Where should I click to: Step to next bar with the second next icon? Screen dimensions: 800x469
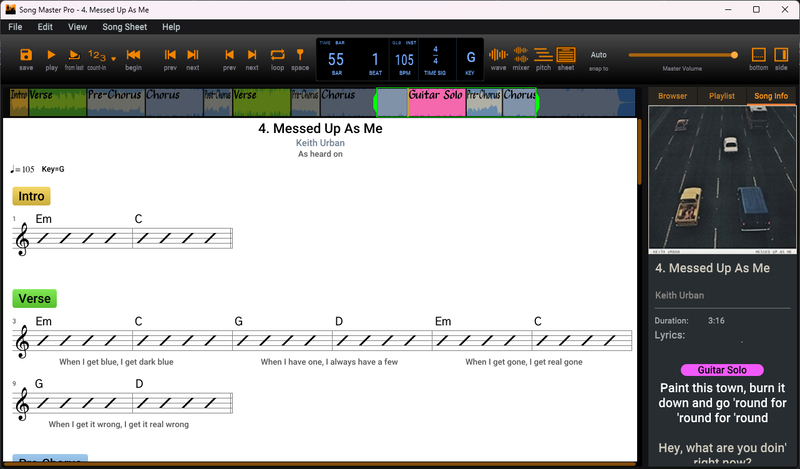coord(252,55)
